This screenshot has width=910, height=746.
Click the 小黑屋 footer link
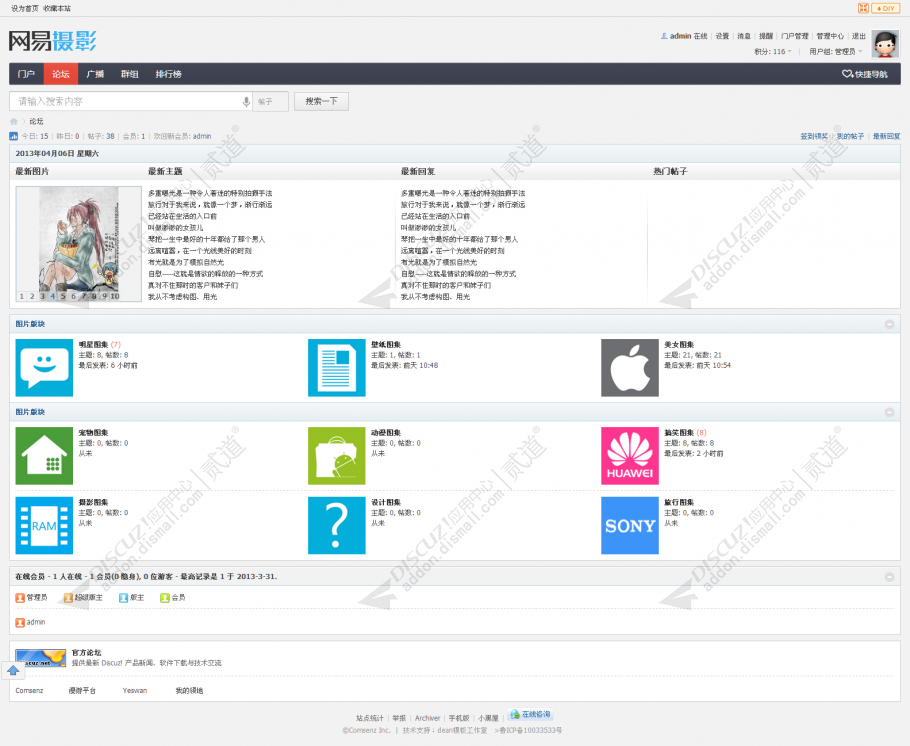pos(488,718)
